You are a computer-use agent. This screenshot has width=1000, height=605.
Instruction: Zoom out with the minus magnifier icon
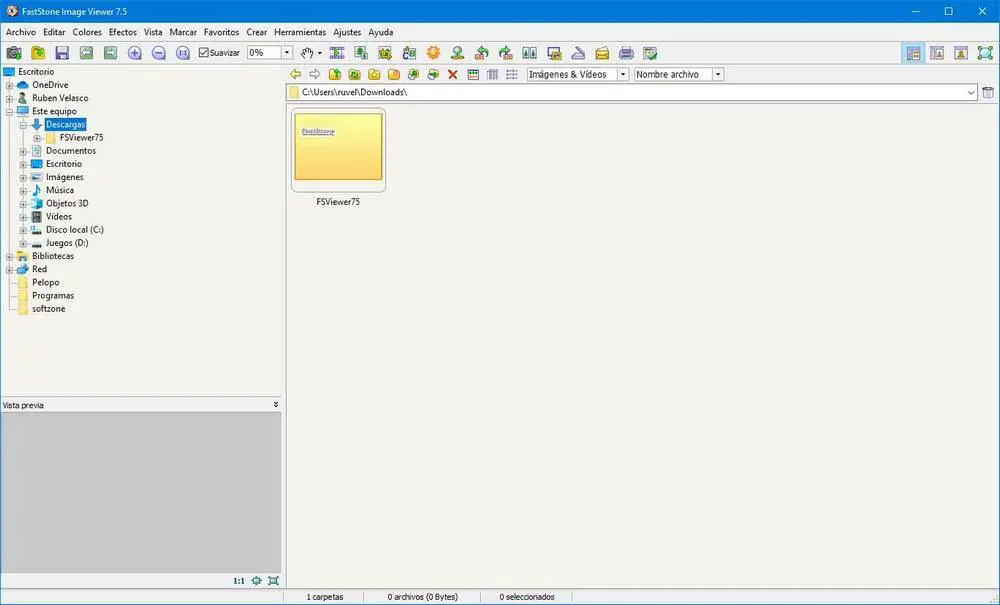click(x=159, y=53)
